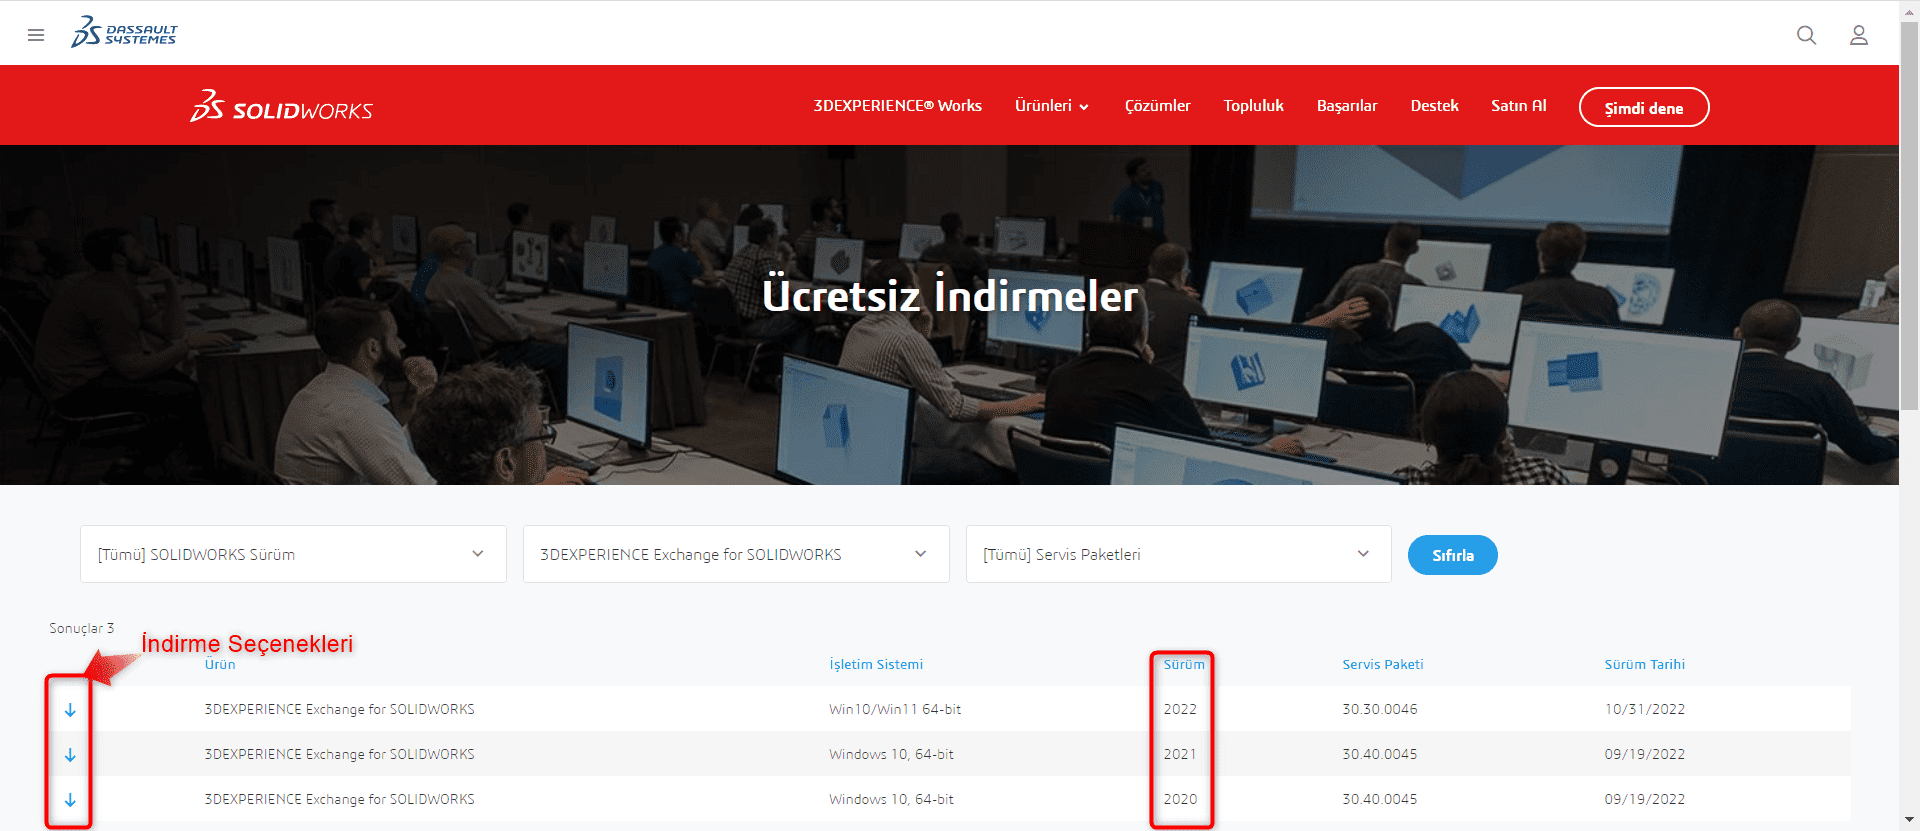Sort by İşletim Sistemi column header
The height and width of the screenshot is (831, 1920).
[x=876, y=665]
